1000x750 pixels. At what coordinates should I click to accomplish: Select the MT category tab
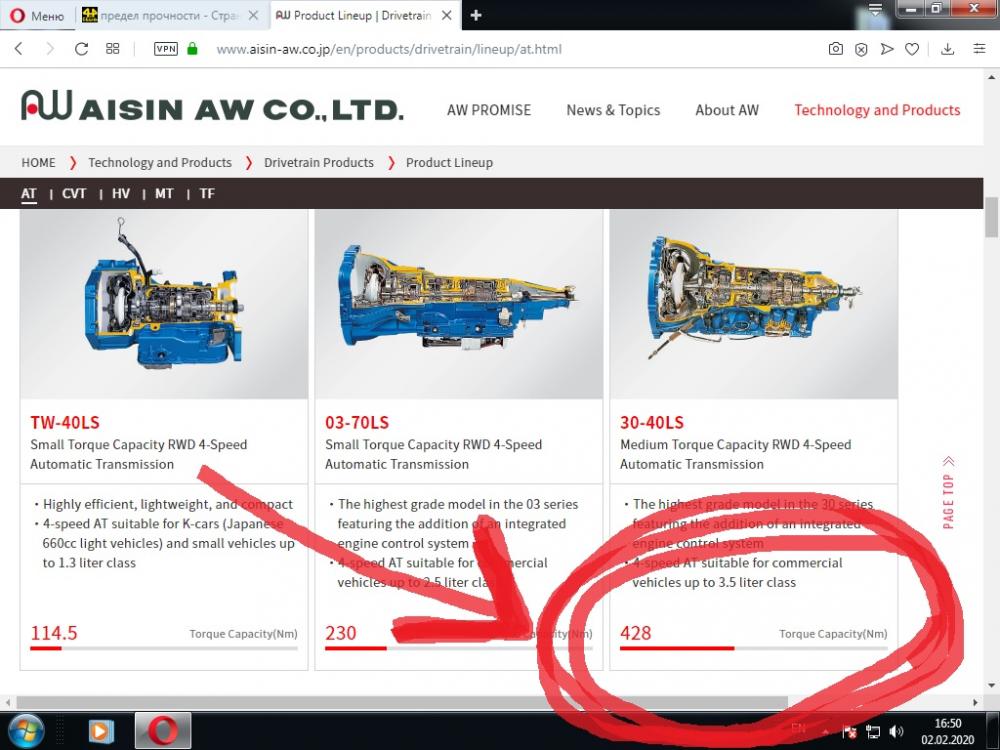(x=164, y=194)
